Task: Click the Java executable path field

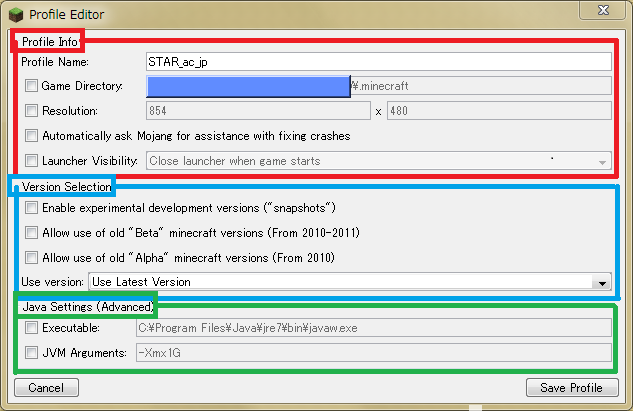Action: [x=372, y=327]
